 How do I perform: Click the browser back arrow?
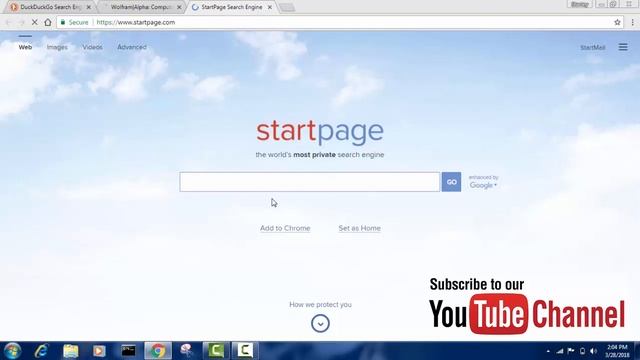tap(9, 22)
